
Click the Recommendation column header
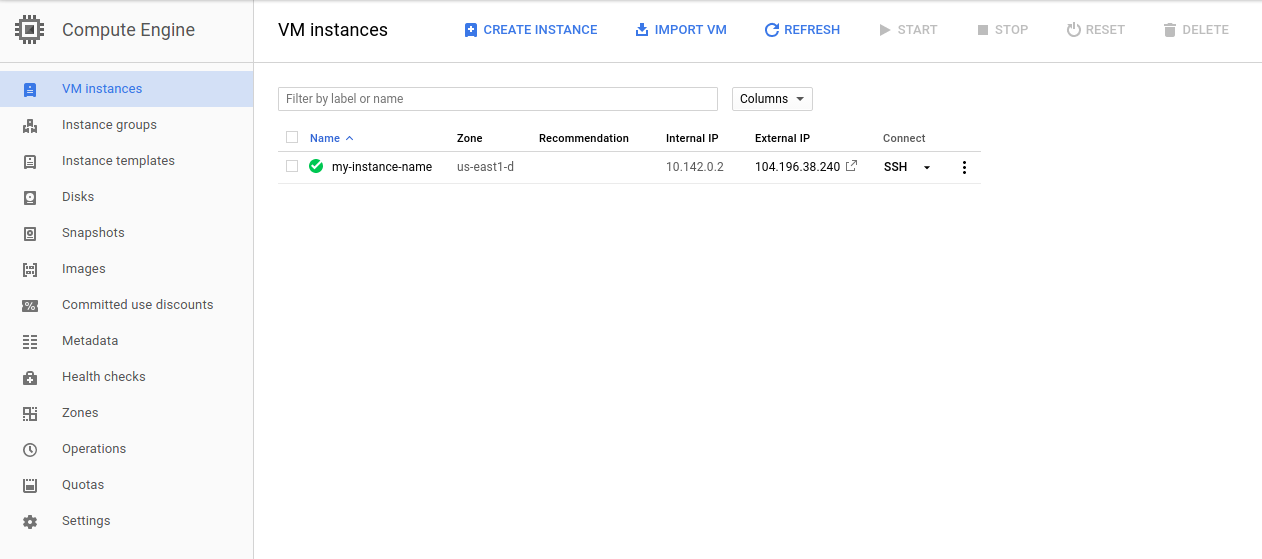coord(584,138)
